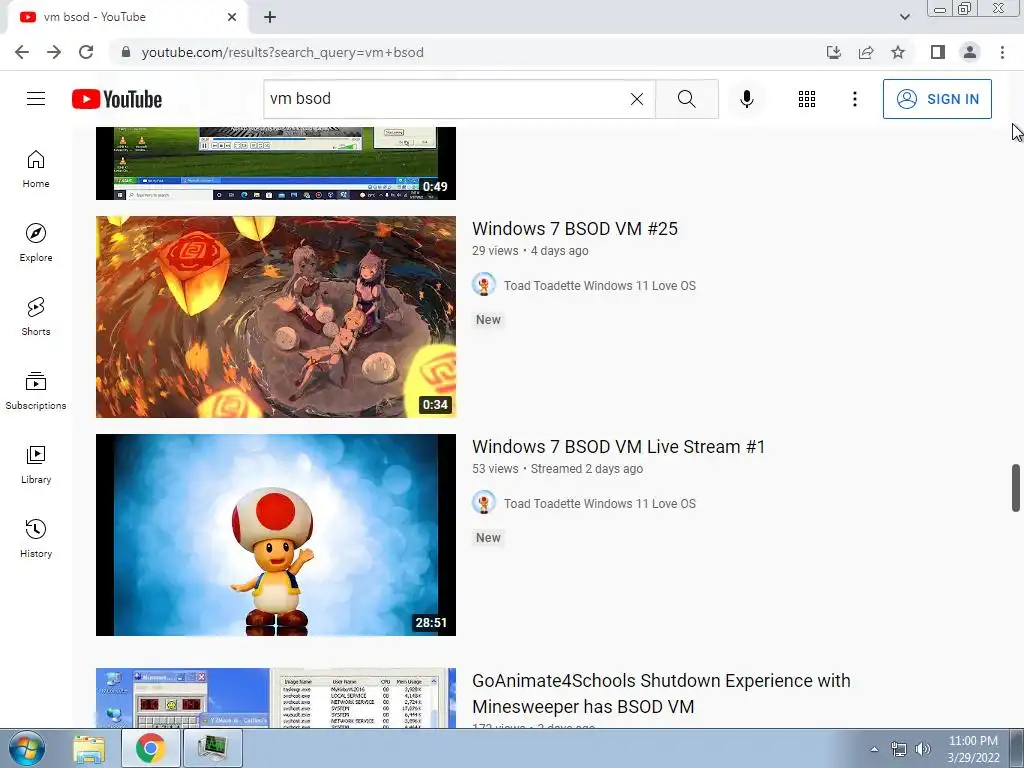Go back in browser
Screen dimensions: 1024x768
(22, 52)
